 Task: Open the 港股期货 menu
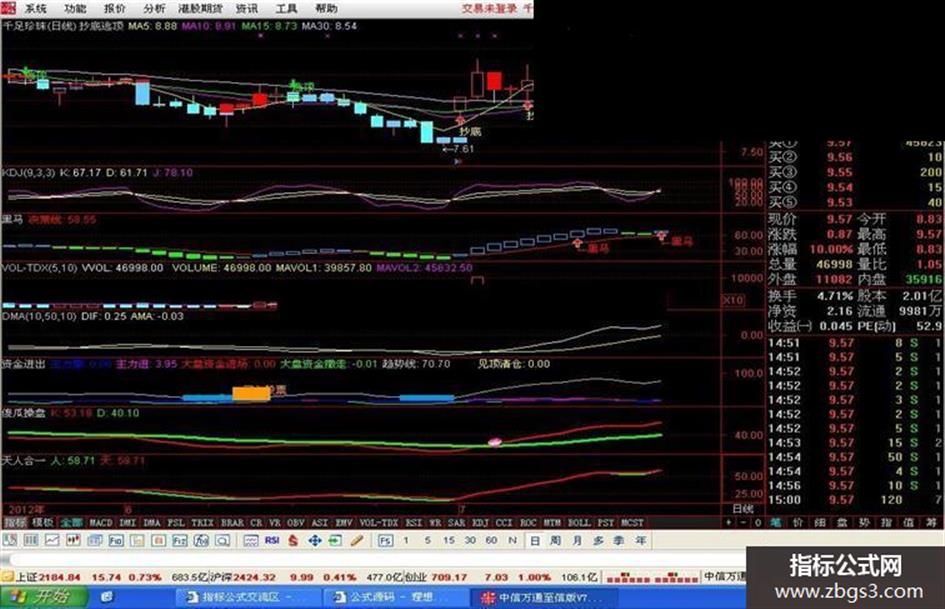[x=200, y=8]
